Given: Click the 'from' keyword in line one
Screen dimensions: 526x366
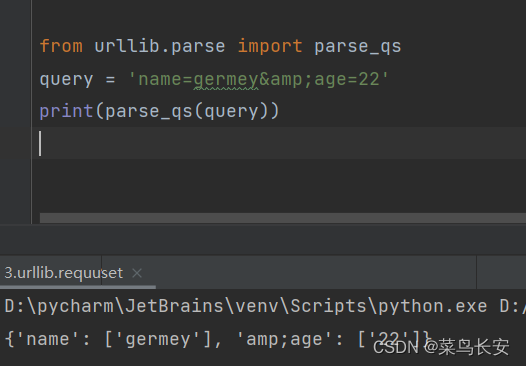Looking at the screenshot, I should [61, 46].
